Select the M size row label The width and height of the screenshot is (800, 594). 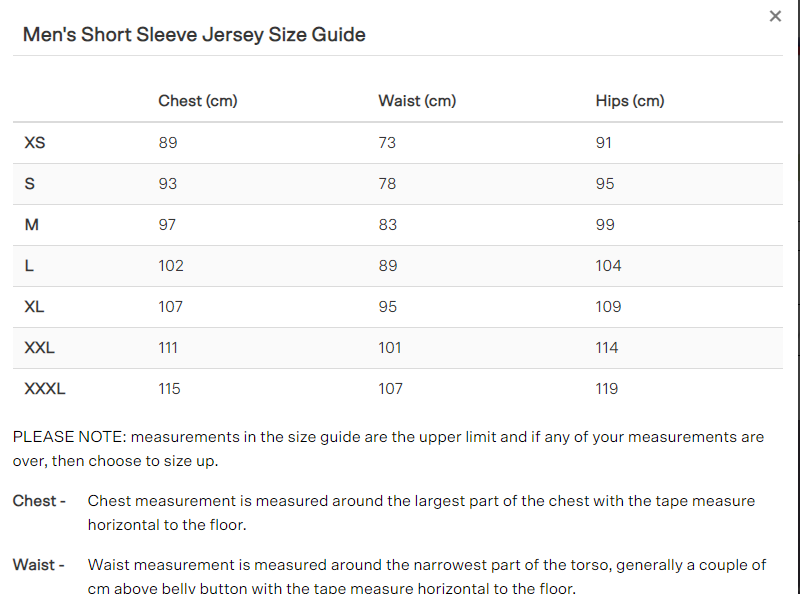[x=31, y=225]
